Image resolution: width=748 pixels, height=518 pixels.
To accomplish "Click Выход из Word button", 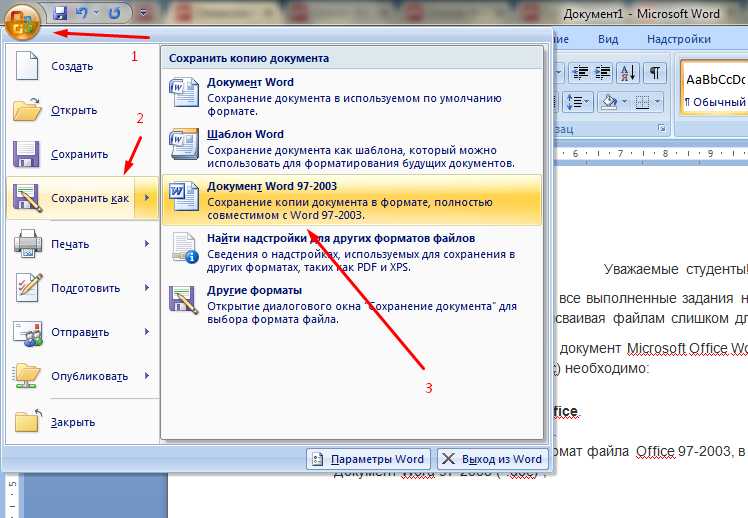I will click(x=492, y=459).
